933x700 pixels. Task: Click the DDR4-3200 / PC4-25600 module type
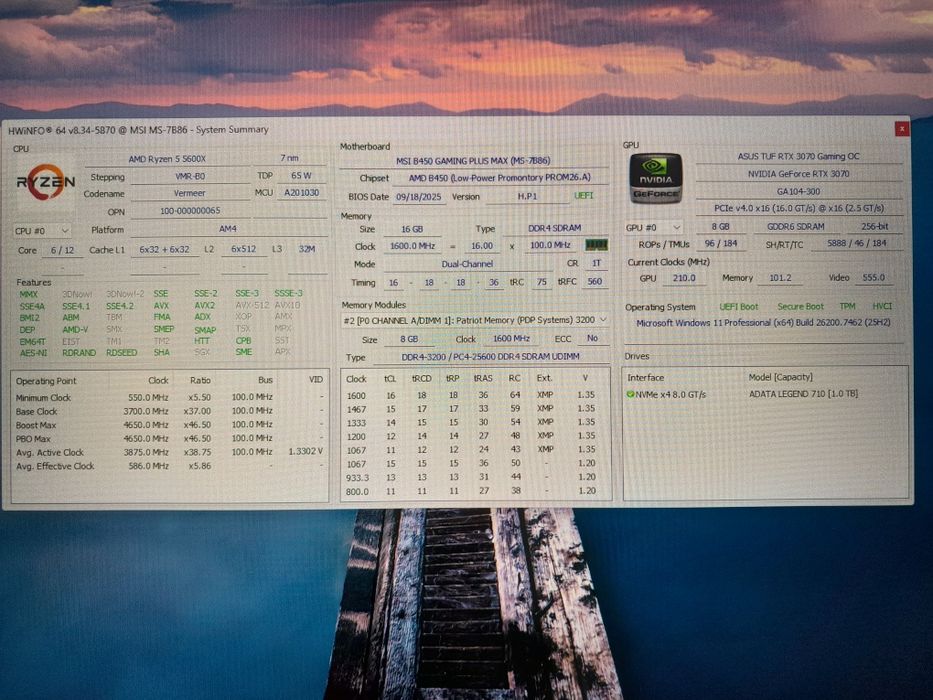click(x=491, y=357)
